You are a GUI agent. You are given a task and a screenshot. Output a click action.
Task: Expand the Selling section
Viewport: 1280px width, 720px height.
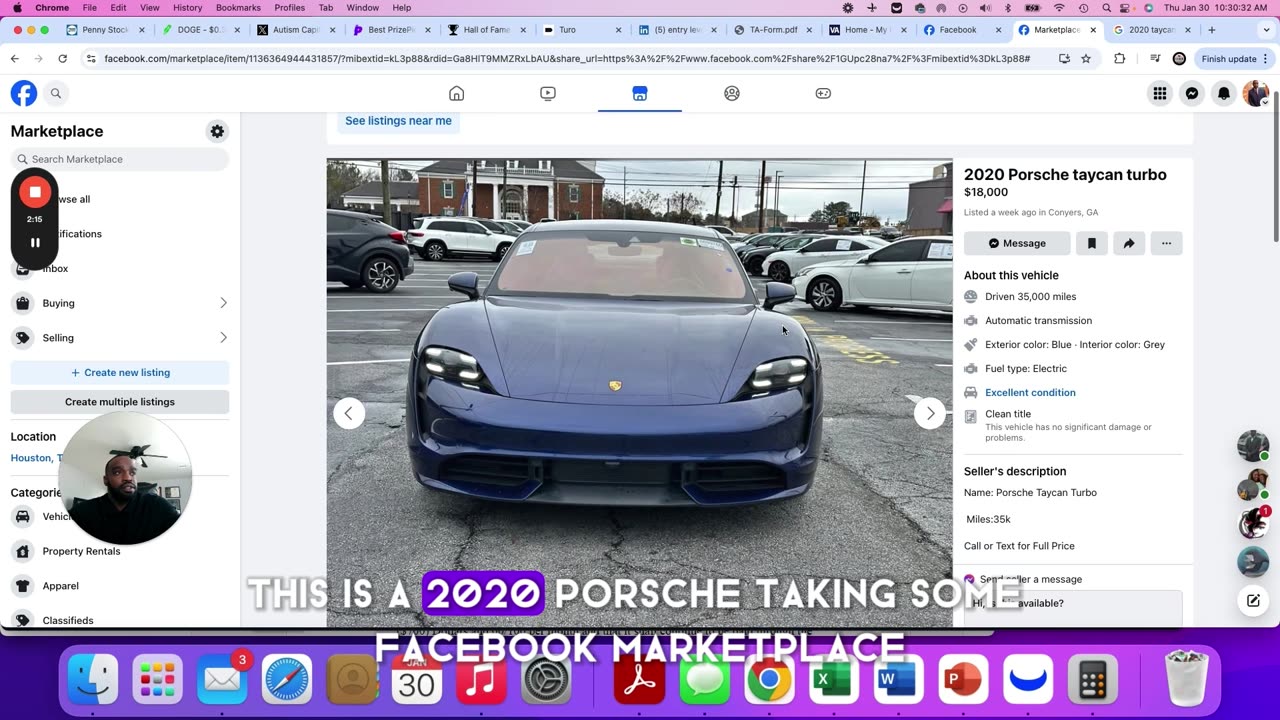pyautogui.click(x=120, y=338)
